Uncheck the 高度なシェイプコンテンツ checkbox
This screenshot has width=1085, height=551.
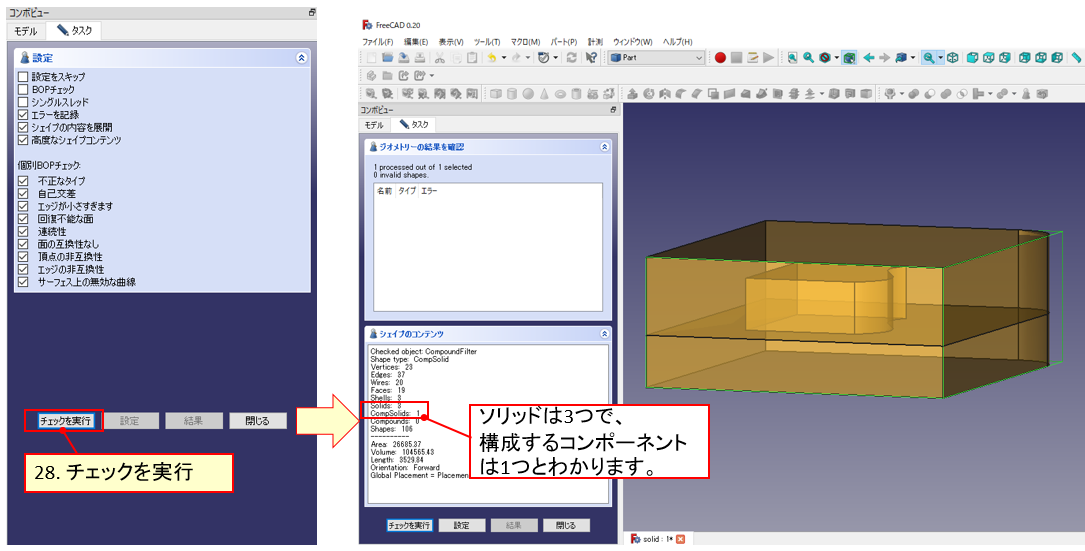tap(23, 140)
